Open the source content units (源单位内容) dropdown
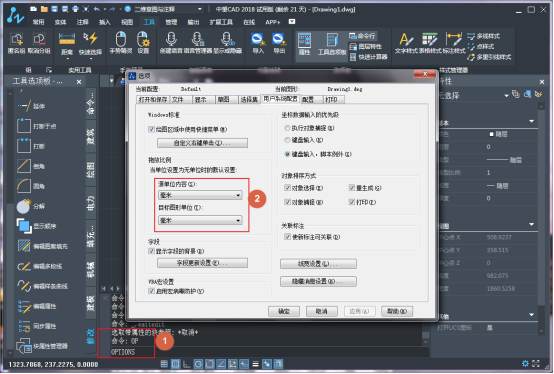Screen dimensions: 554x374 tap(200, 195)
